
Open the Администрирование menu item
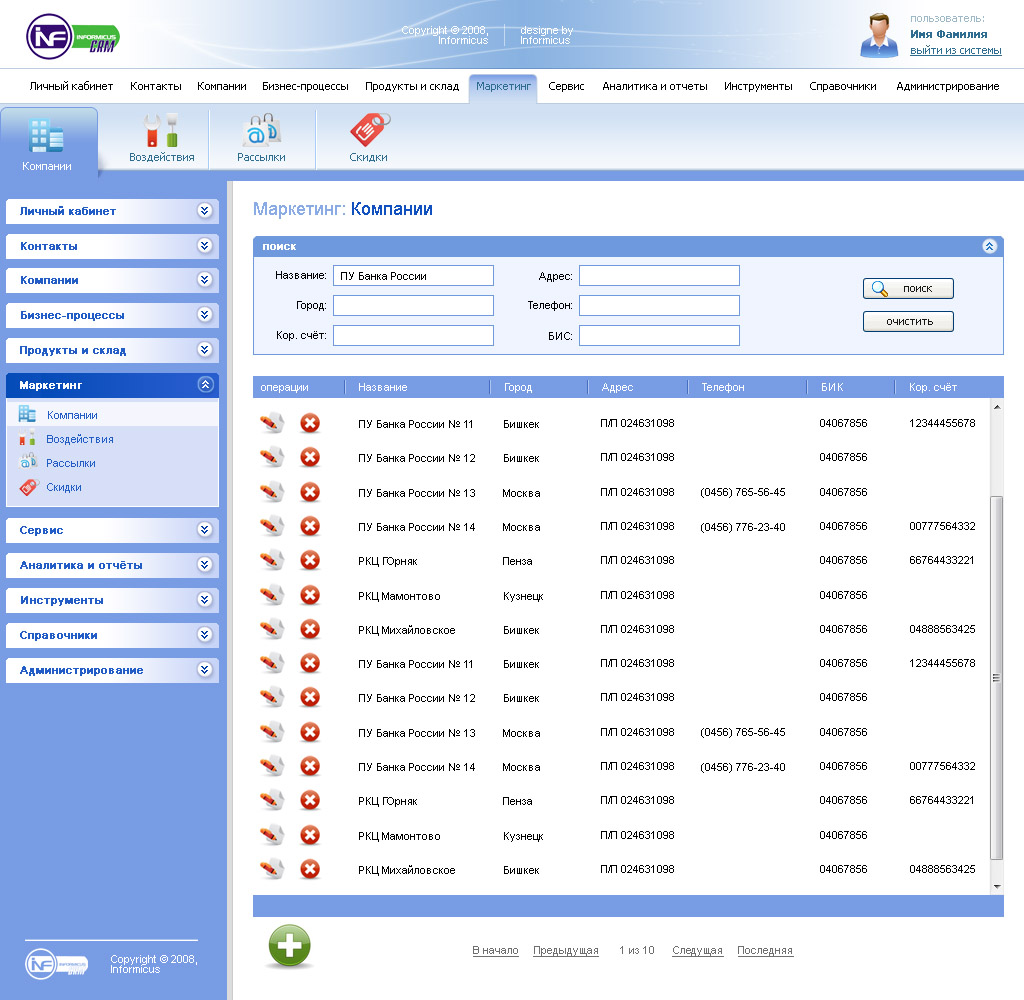pos(945,87)
